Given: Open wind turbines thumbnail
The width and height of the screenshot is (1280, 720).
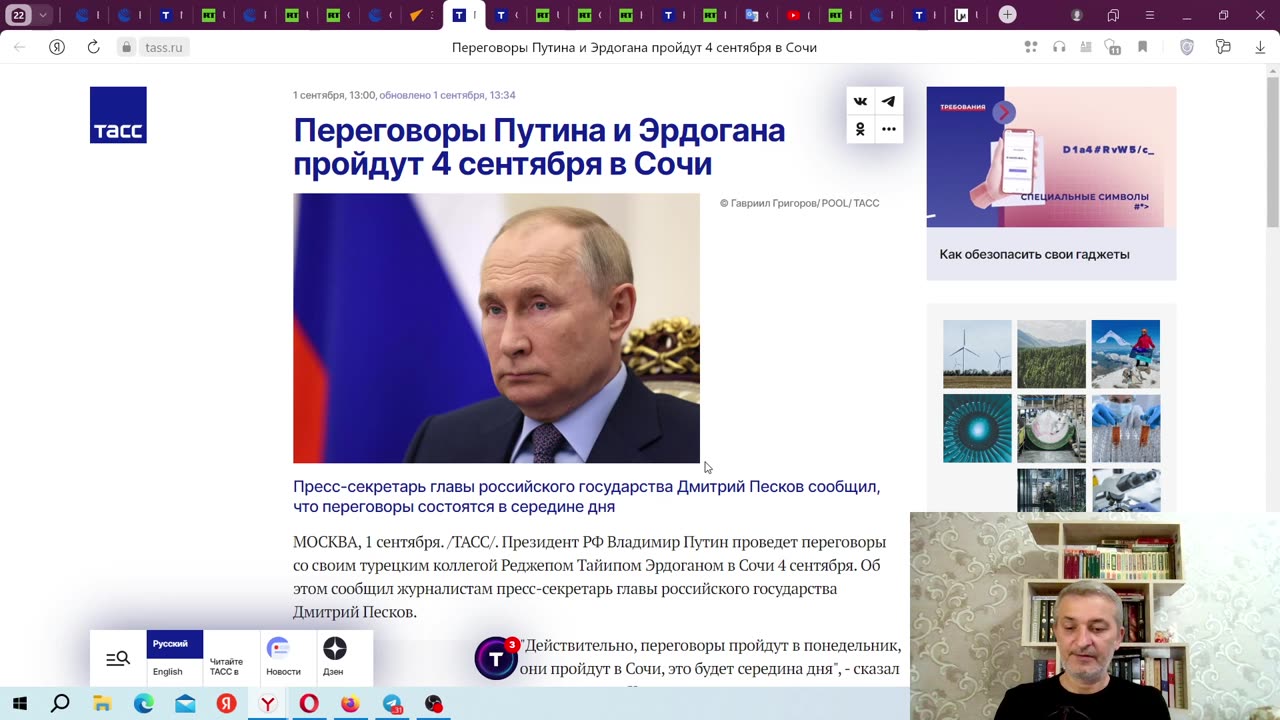Looking at the screenshot, I should click(x=977, y=354).
